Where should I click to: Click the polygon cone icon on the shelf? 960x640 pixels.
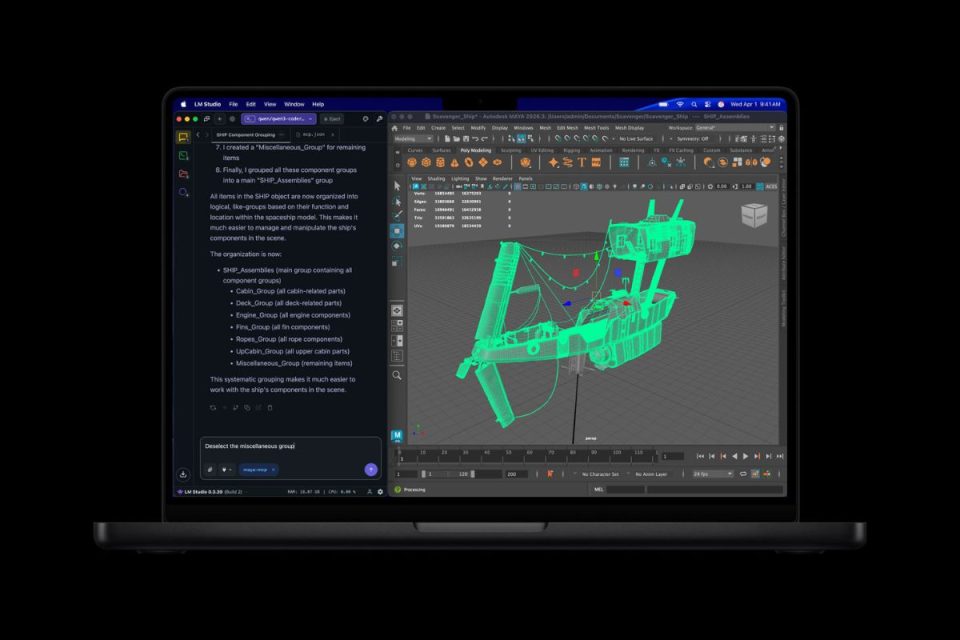(454, 162)
